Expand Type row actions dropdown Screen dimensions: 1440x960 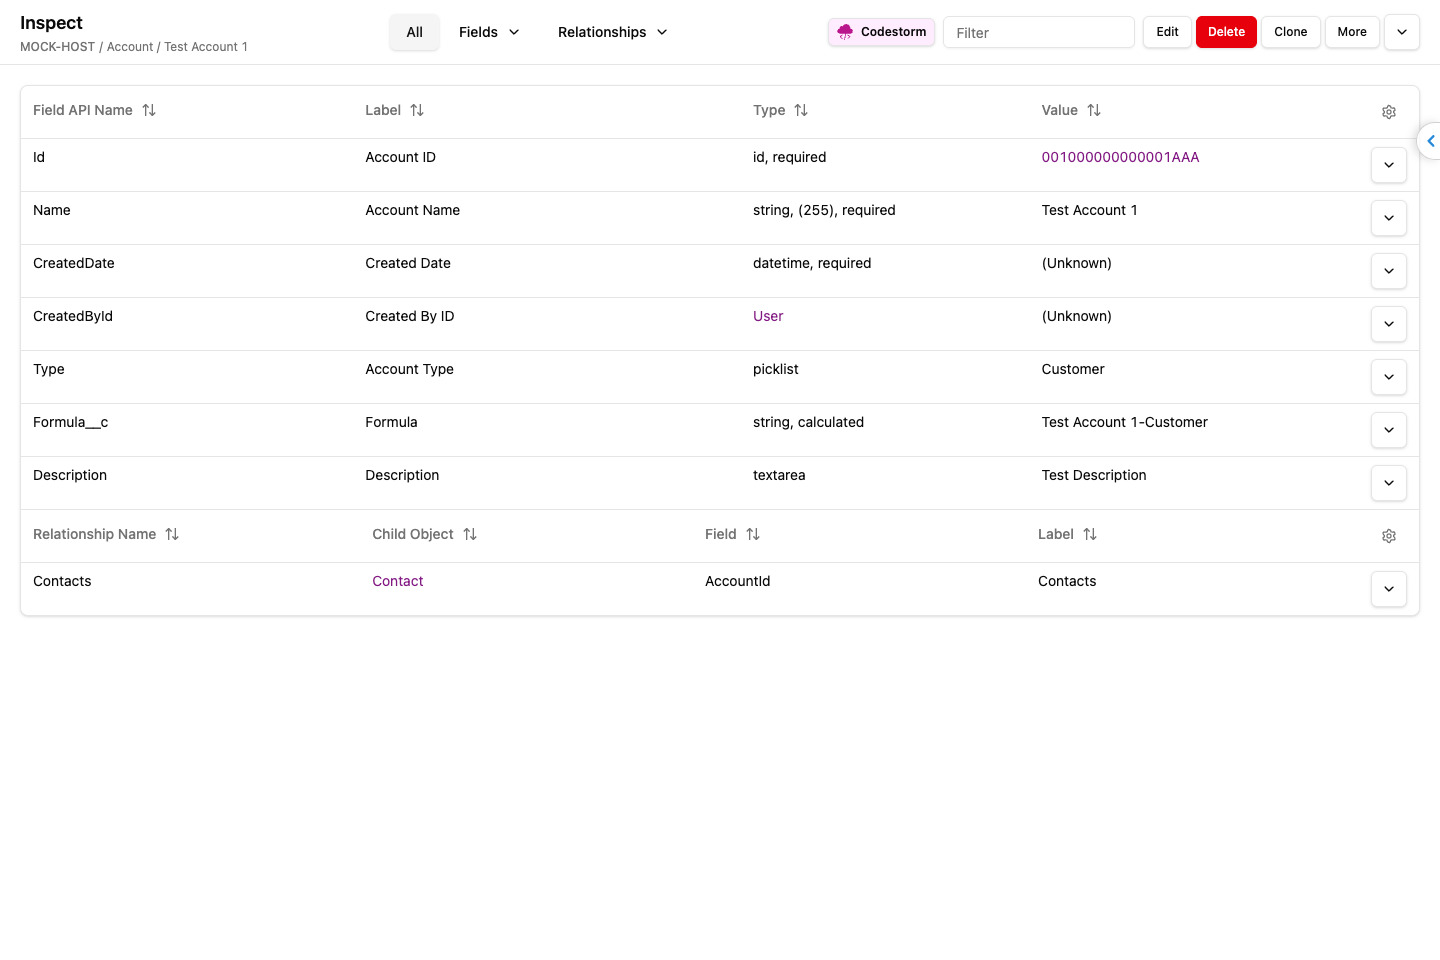(x=1389, y=377)
